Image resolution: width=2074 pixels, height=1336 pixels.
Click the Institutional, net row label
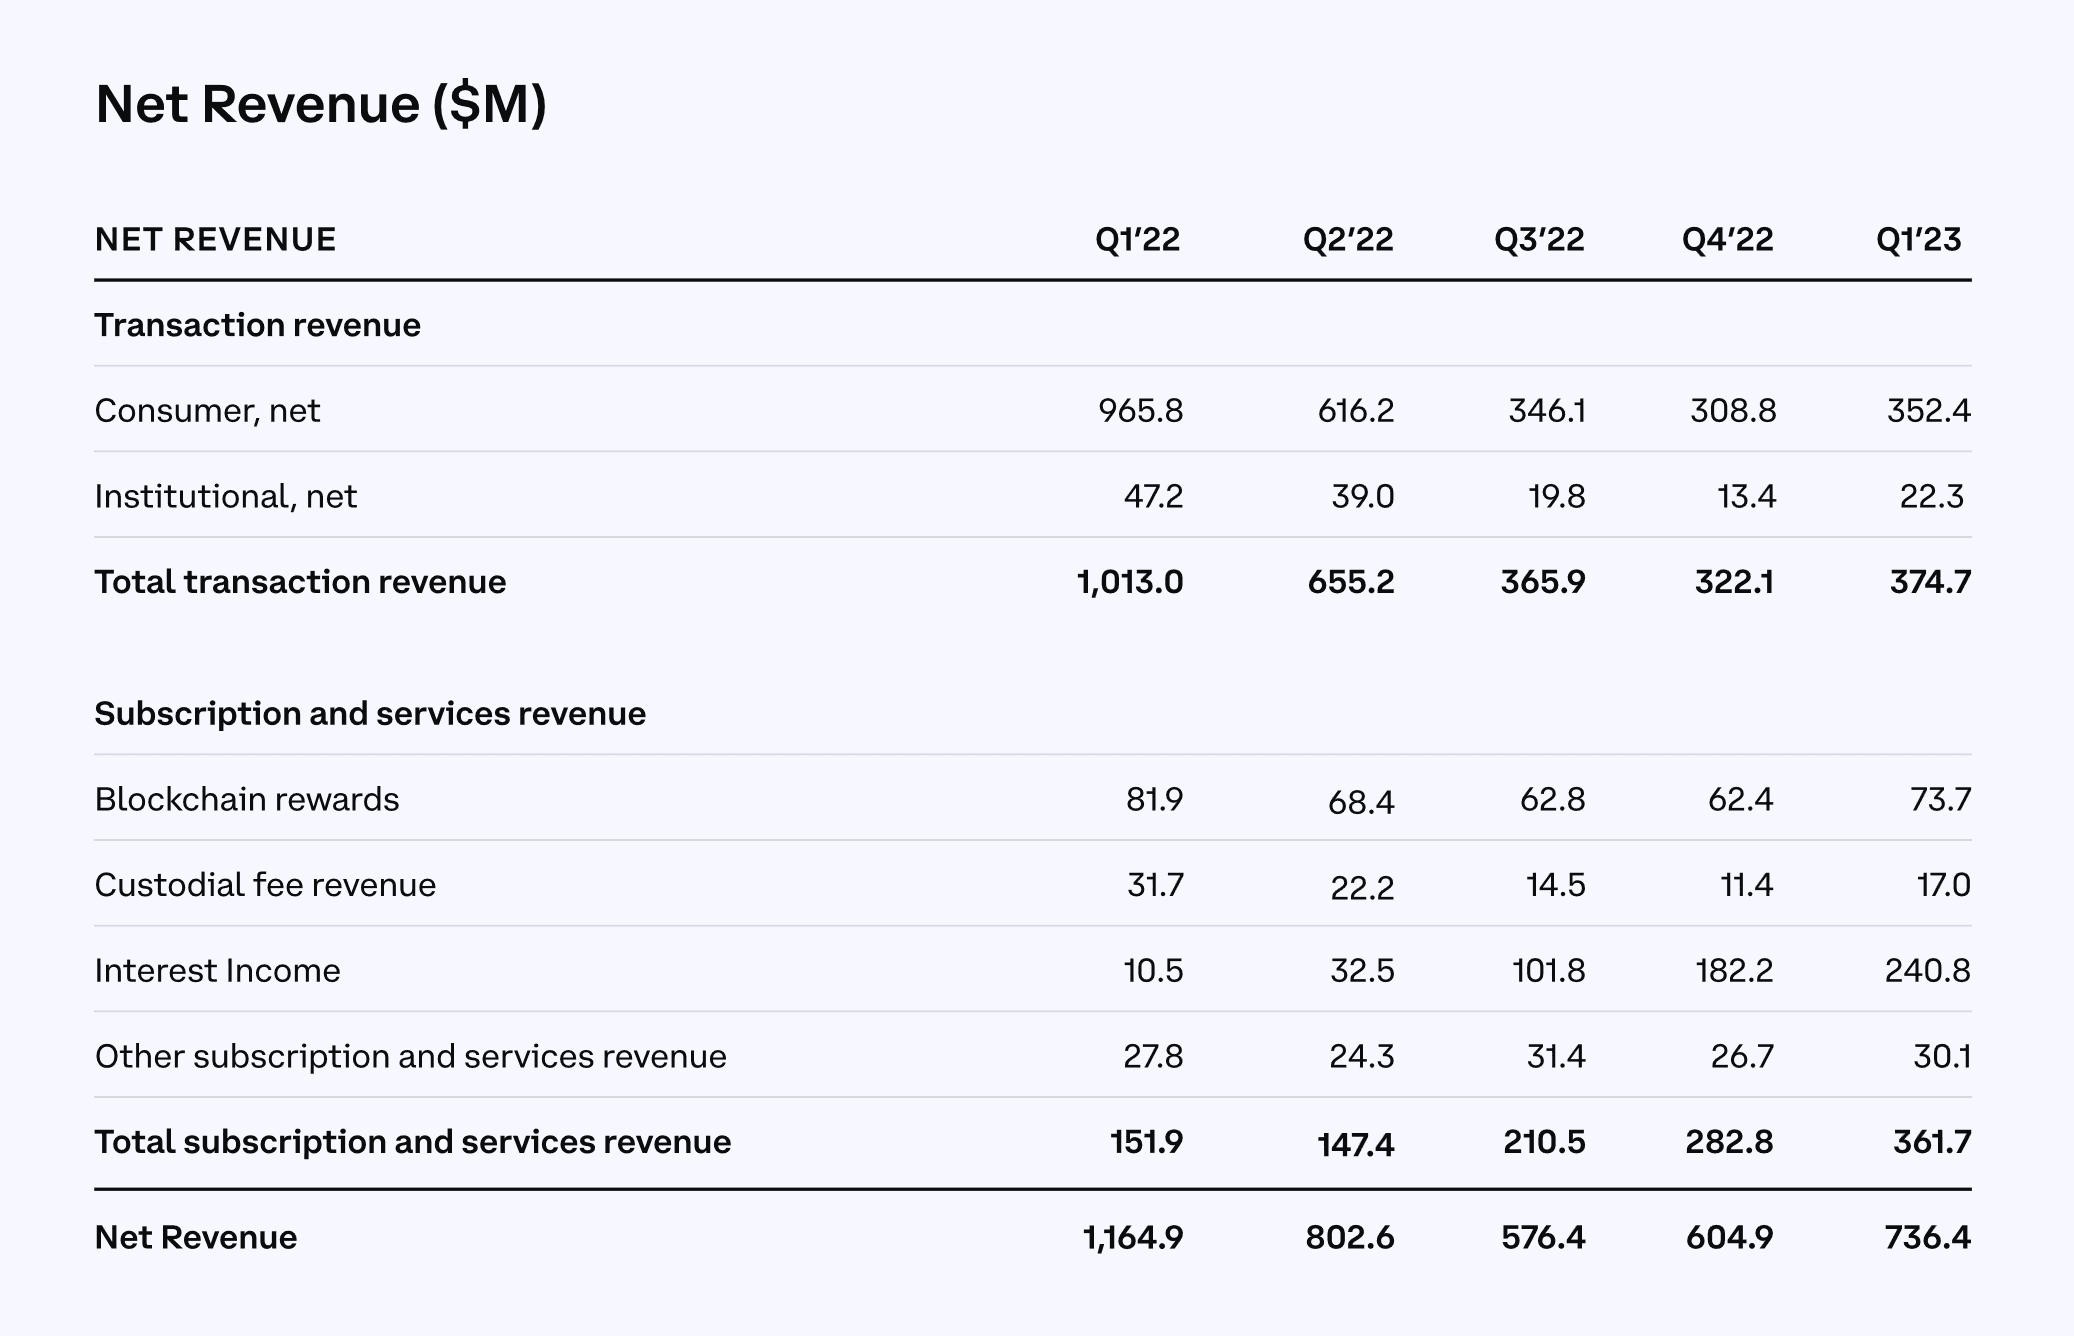click(225, 497)
